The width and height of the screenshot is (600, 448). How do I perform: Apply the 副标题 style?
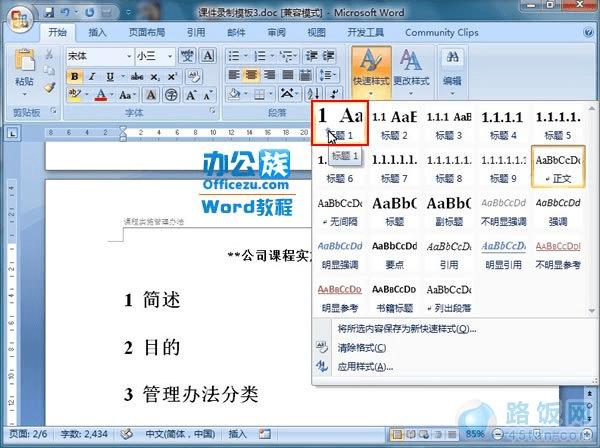click(x=449, y=210)
